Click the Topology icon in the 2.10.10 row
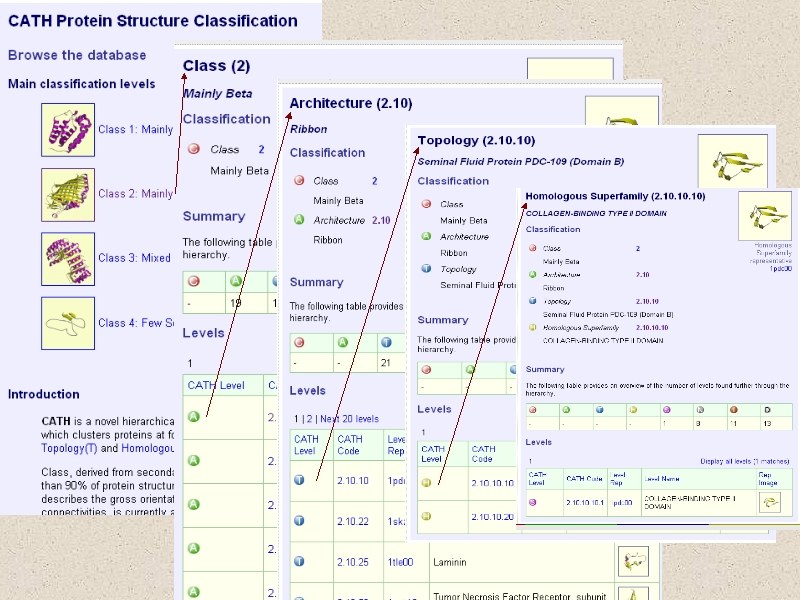 click(299, 480)
